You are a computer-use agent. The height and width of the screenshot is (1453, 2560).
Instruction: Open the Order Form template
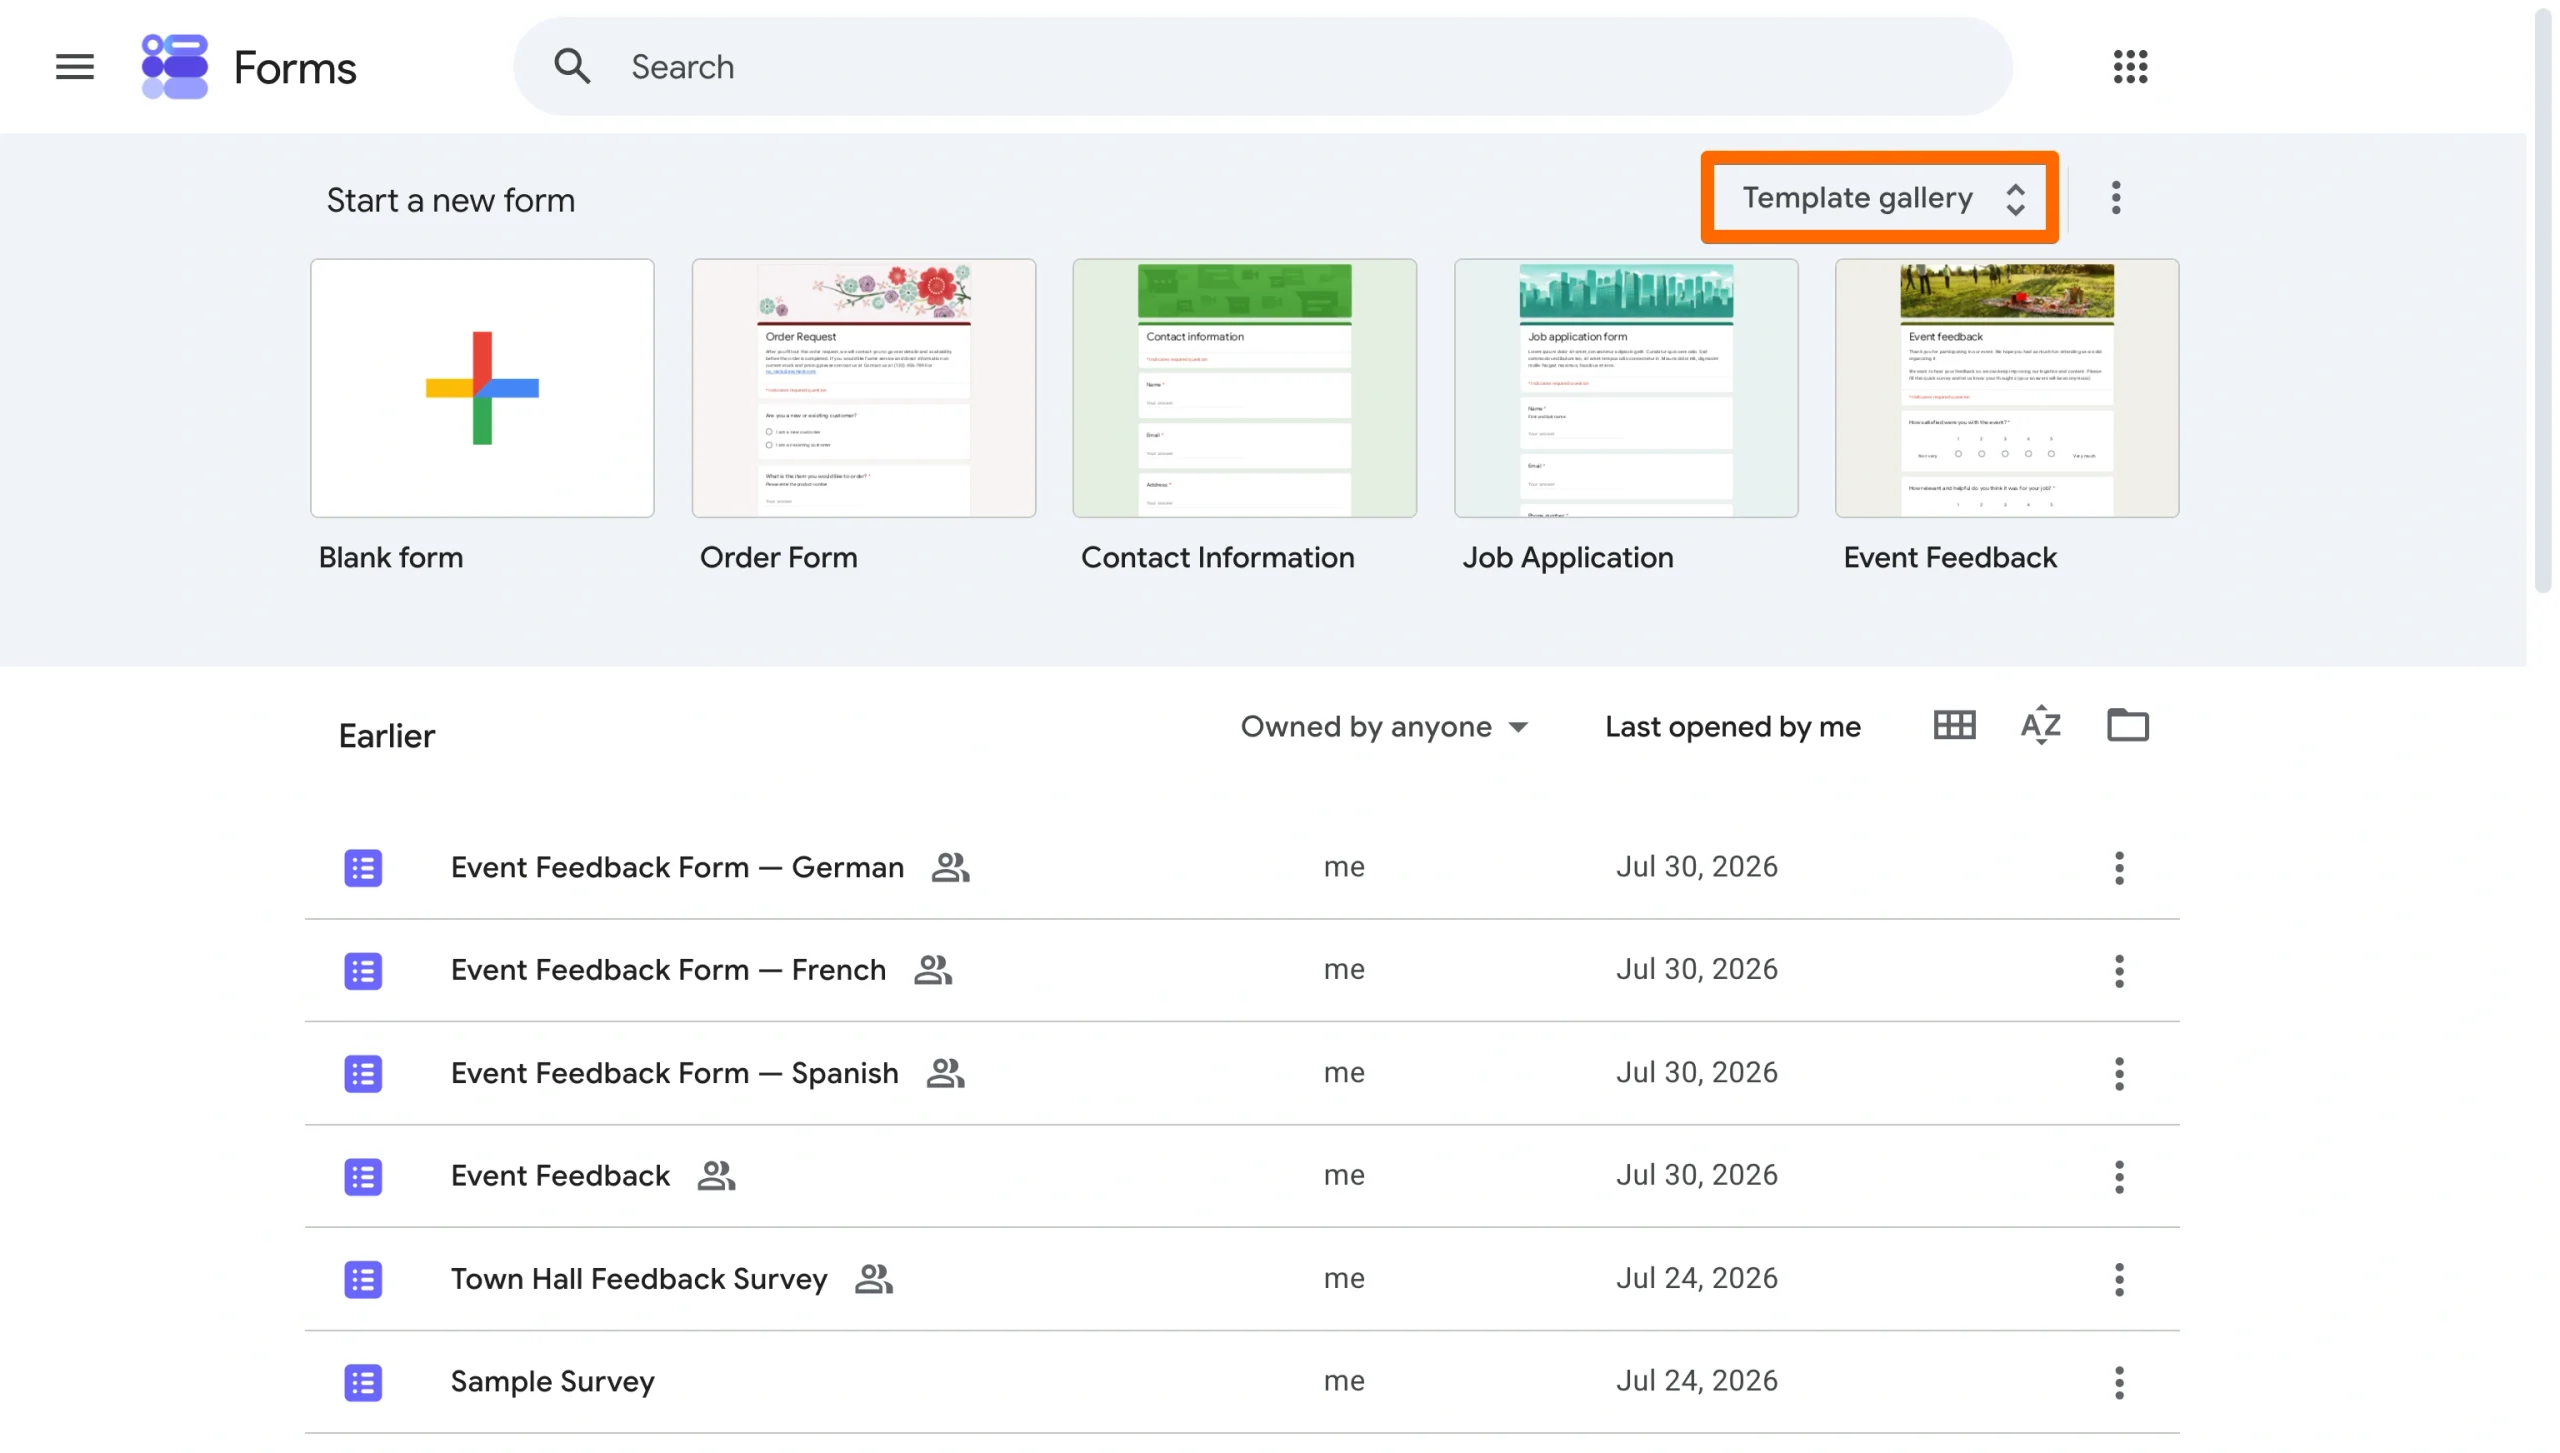pyautogui.click(x=864, y=388)
